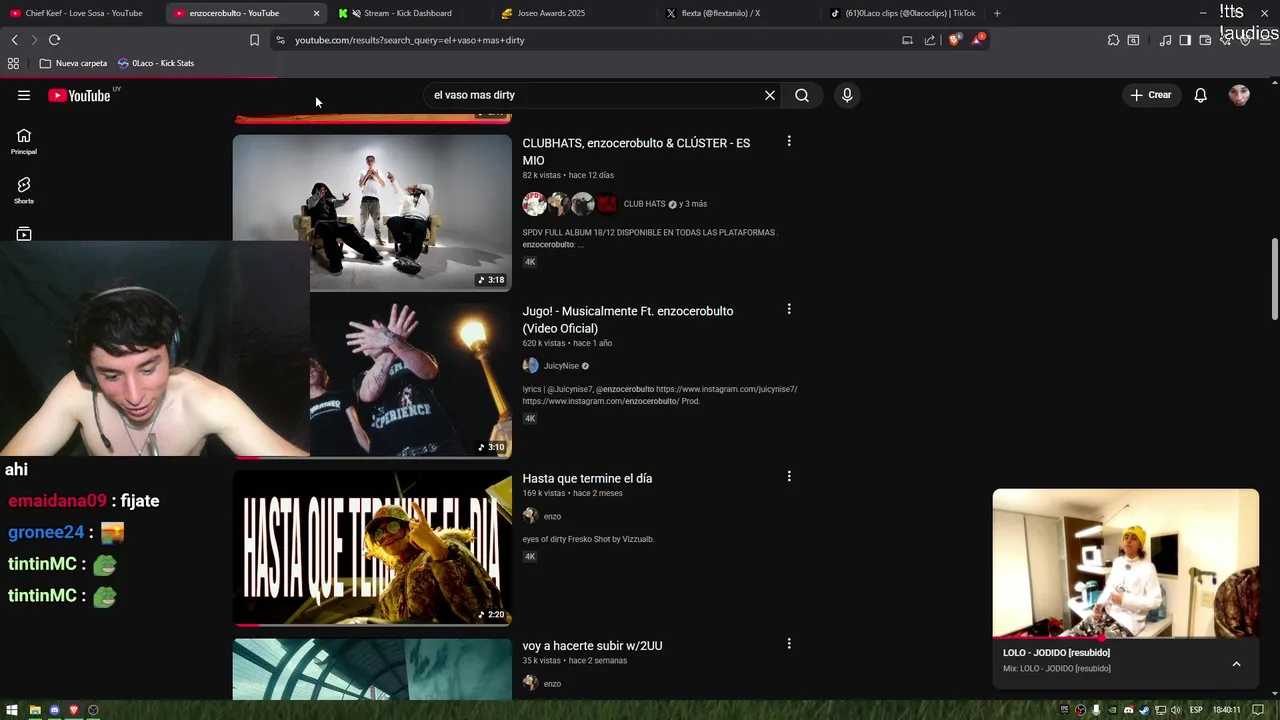Click the page vertical scrollbar thumb
Image resolution: width=1280 pixels, height=720 pixels.
tap(1273, 280)
